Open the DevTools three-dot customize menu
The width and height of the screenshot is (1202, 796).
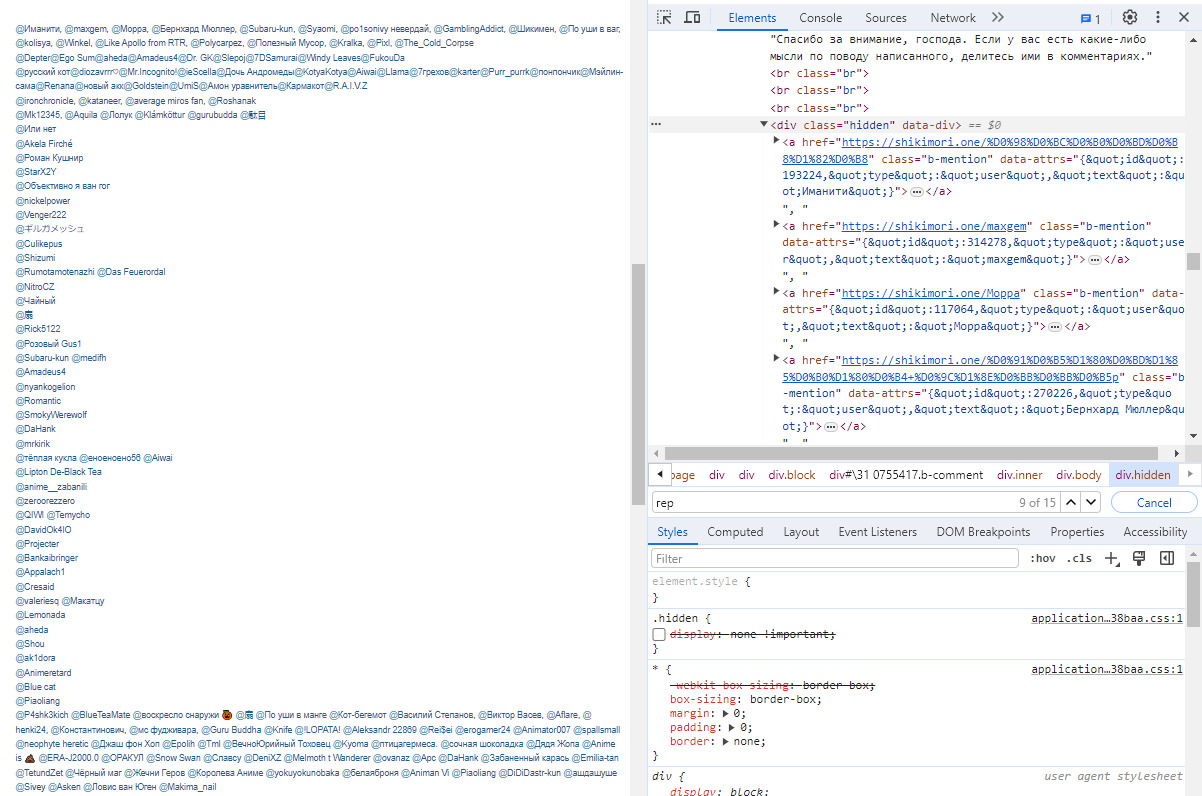click(1160, 17)
